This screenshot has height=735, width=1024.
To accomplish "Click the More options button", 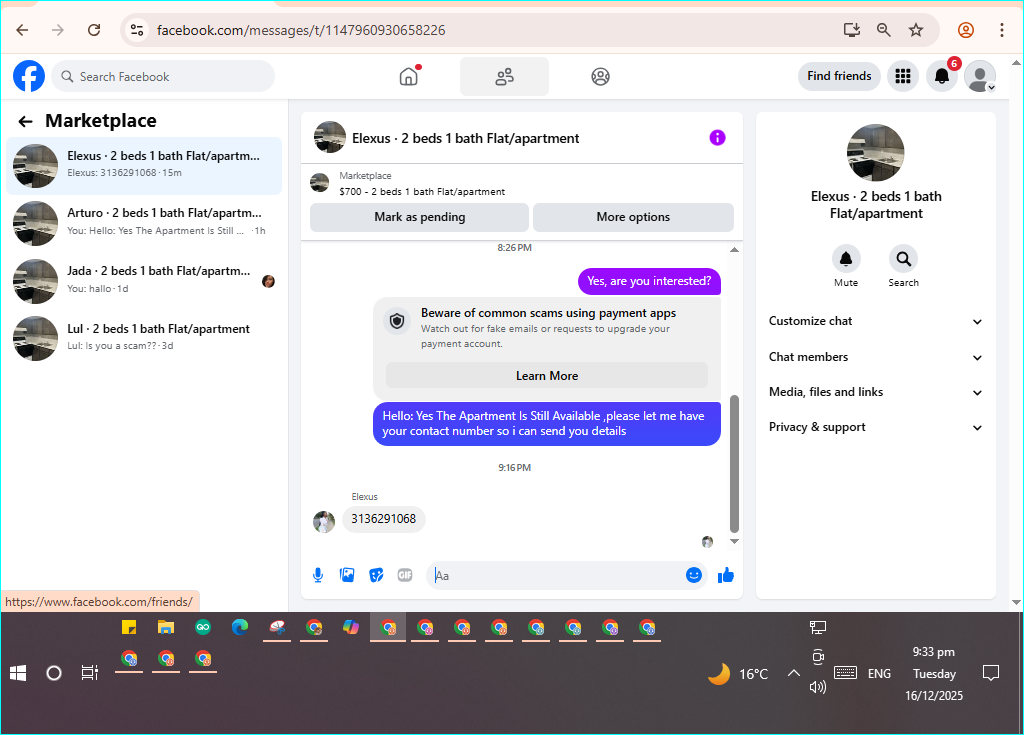I will pyautogui.click(x=633, y=217).
